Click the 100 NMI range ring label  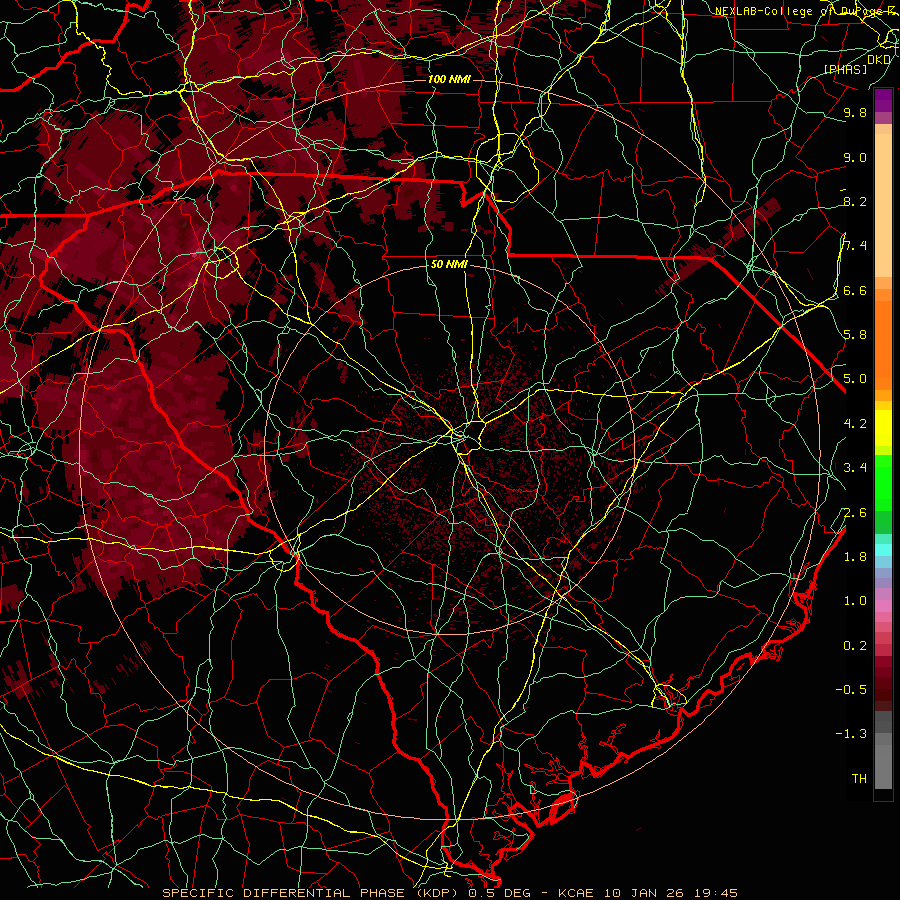pyautogui.click(x=449, y=79)
